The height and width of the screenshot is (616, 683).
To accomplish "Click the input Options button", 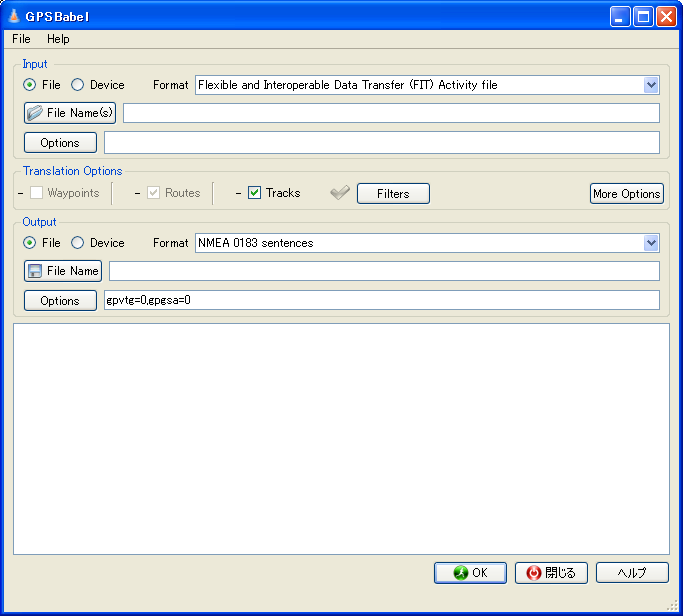I will point(60,143).
